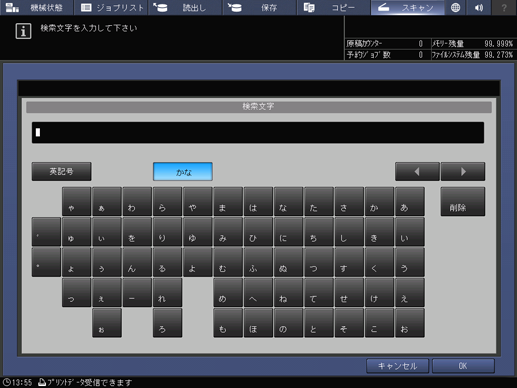
Task: Tap the そ key
Action: pyautogui.click(x=349, y=323)
